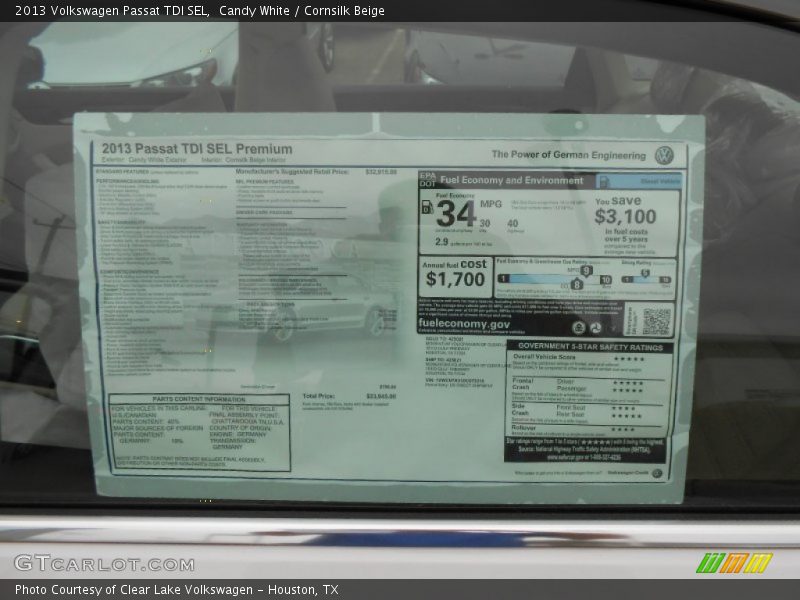Click the Volkswagen logo on the sticker
Image resolution: width=800 pixels, height=600 pixels.
coord(664,156)
